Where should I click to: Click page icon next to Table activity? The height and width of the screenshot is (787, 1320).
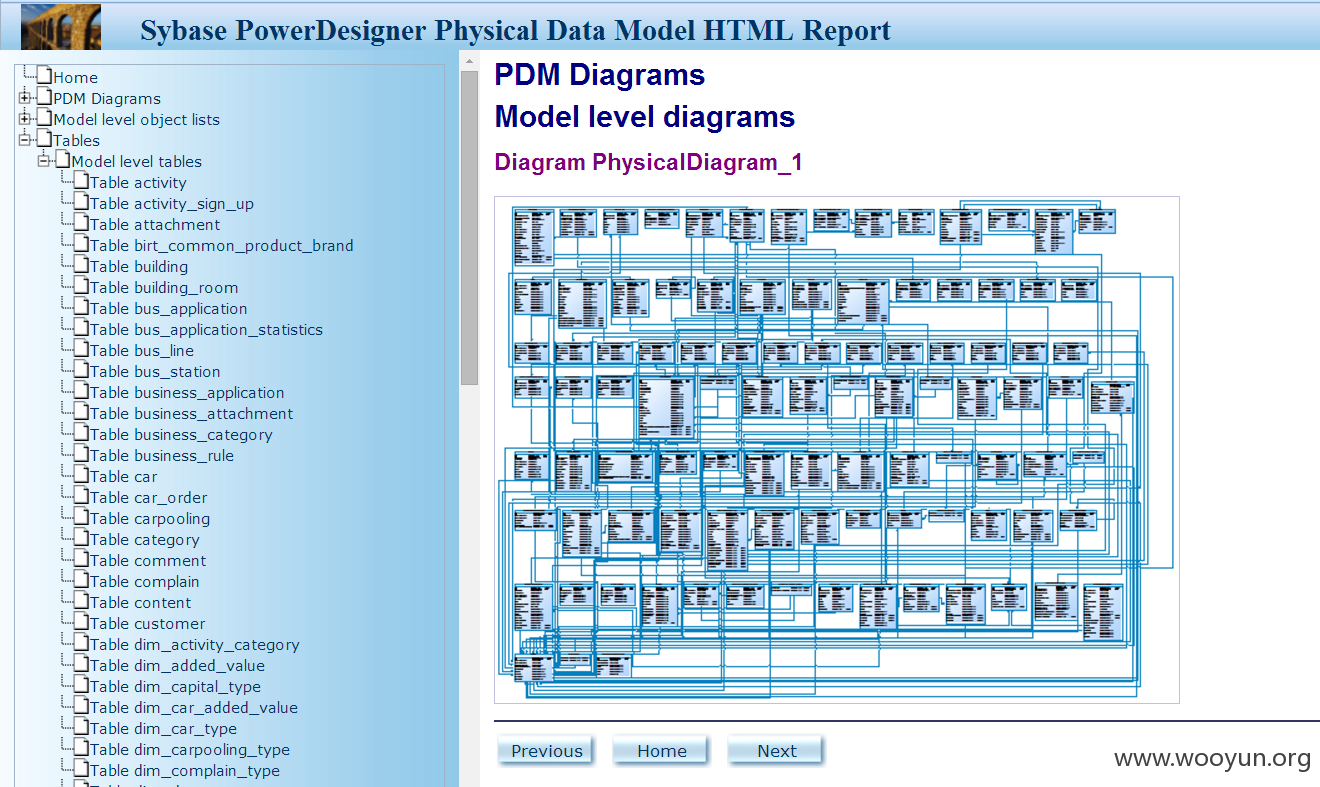coord(81,181)
